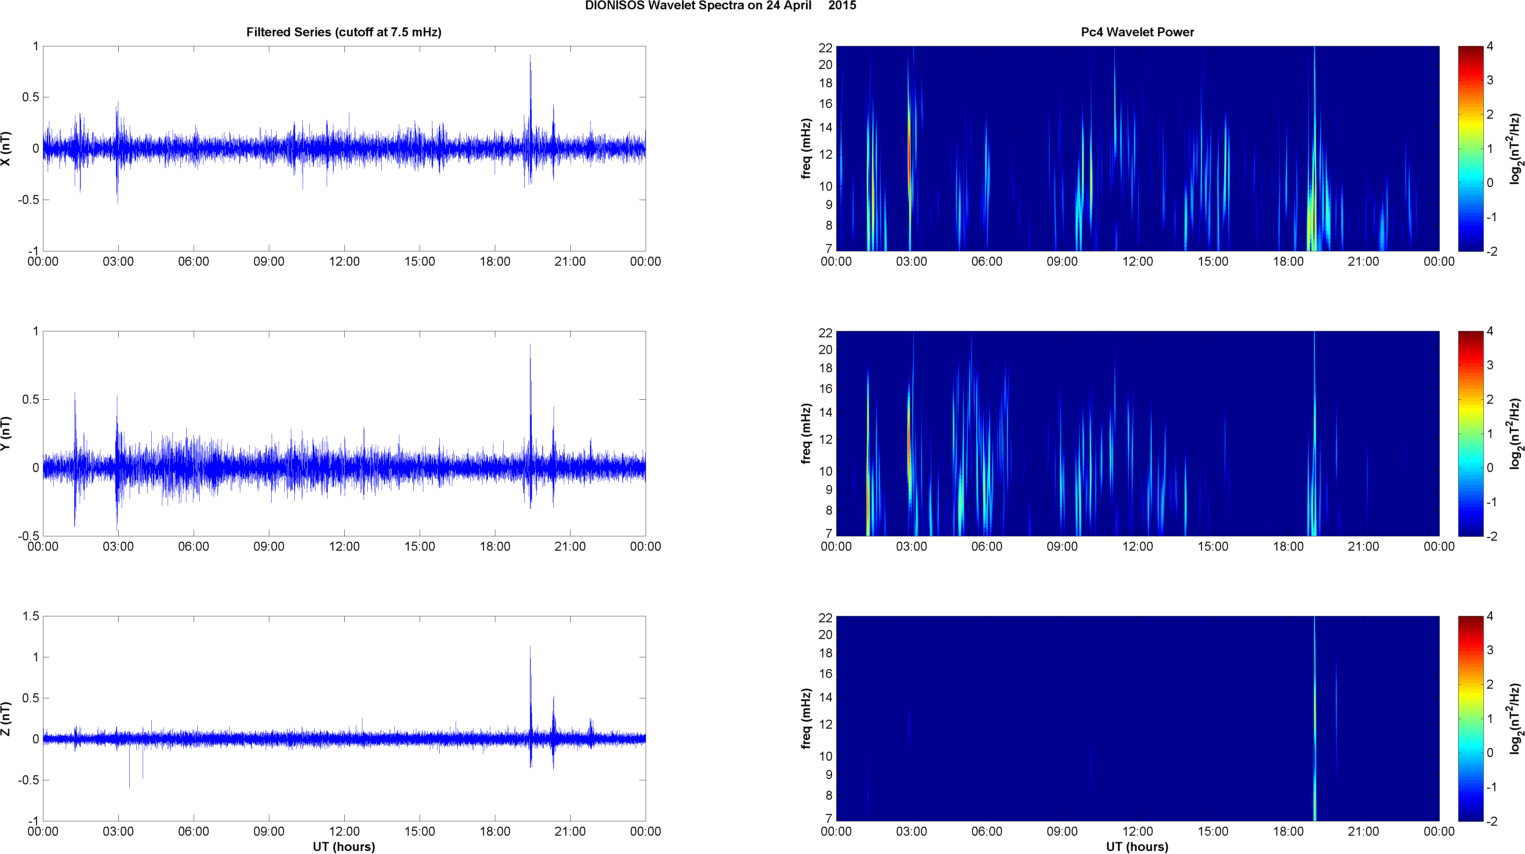Click 'freq (mHz)' label of the Y wavelet plot

point(806,433)
